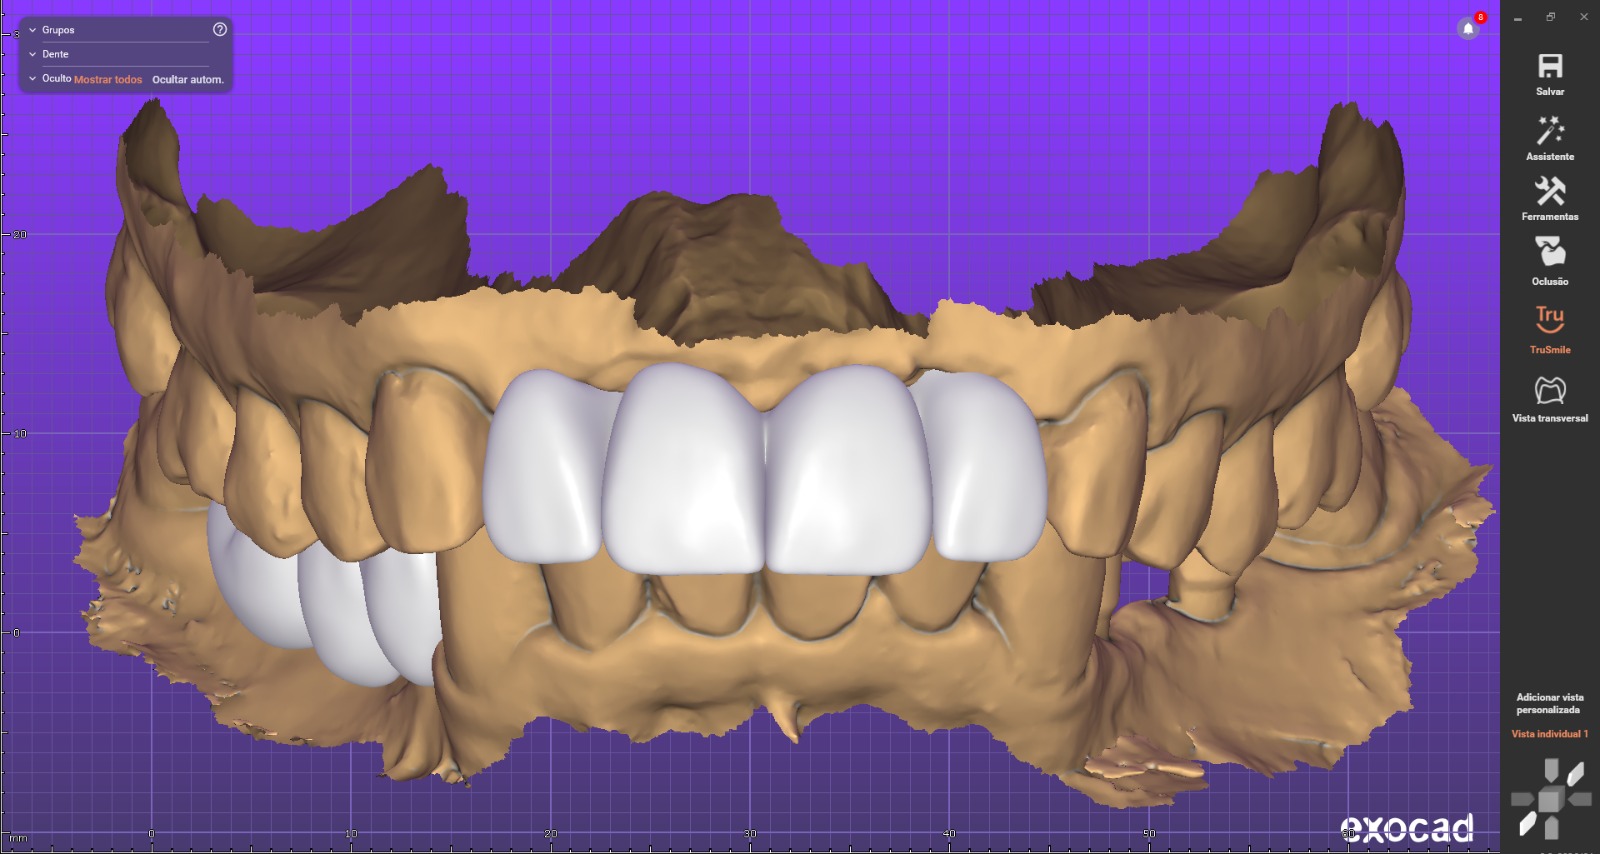Image resolution: width=1600 pixels, height=854 pixels.
Task: Click the top arrow of the view cube
Action: coord(1551,769)
